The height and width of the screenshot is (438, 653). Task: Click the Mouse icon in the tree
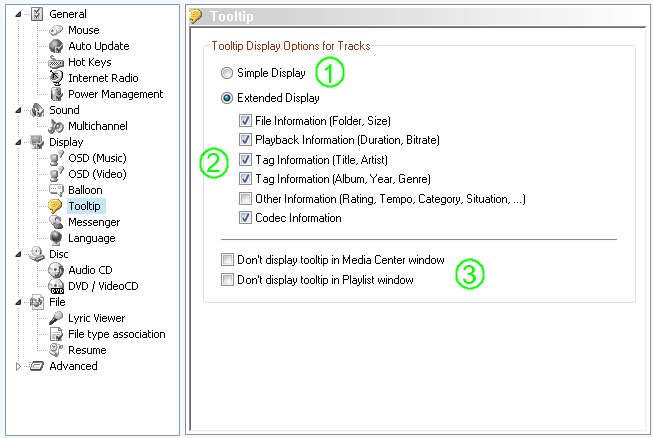click(56, 30)
